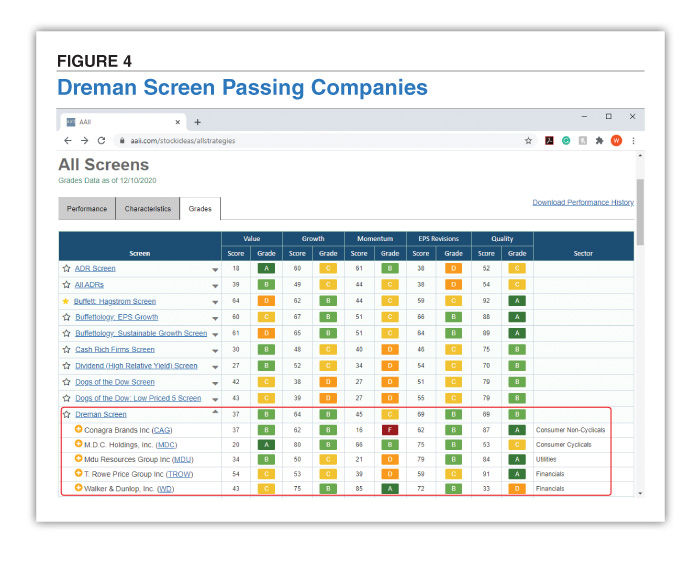Image resolution: width=700 pixels, height=563 pixels.
Task: Switch to the Characteristics tab
Action: 148,209
